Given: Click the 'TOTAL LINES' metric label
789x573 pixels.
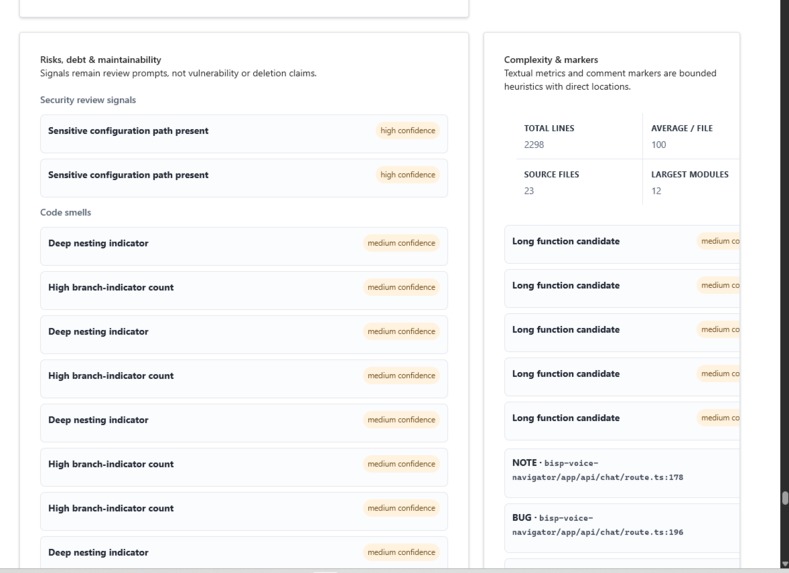Looking at the screenshot, I should click(549, 128).
